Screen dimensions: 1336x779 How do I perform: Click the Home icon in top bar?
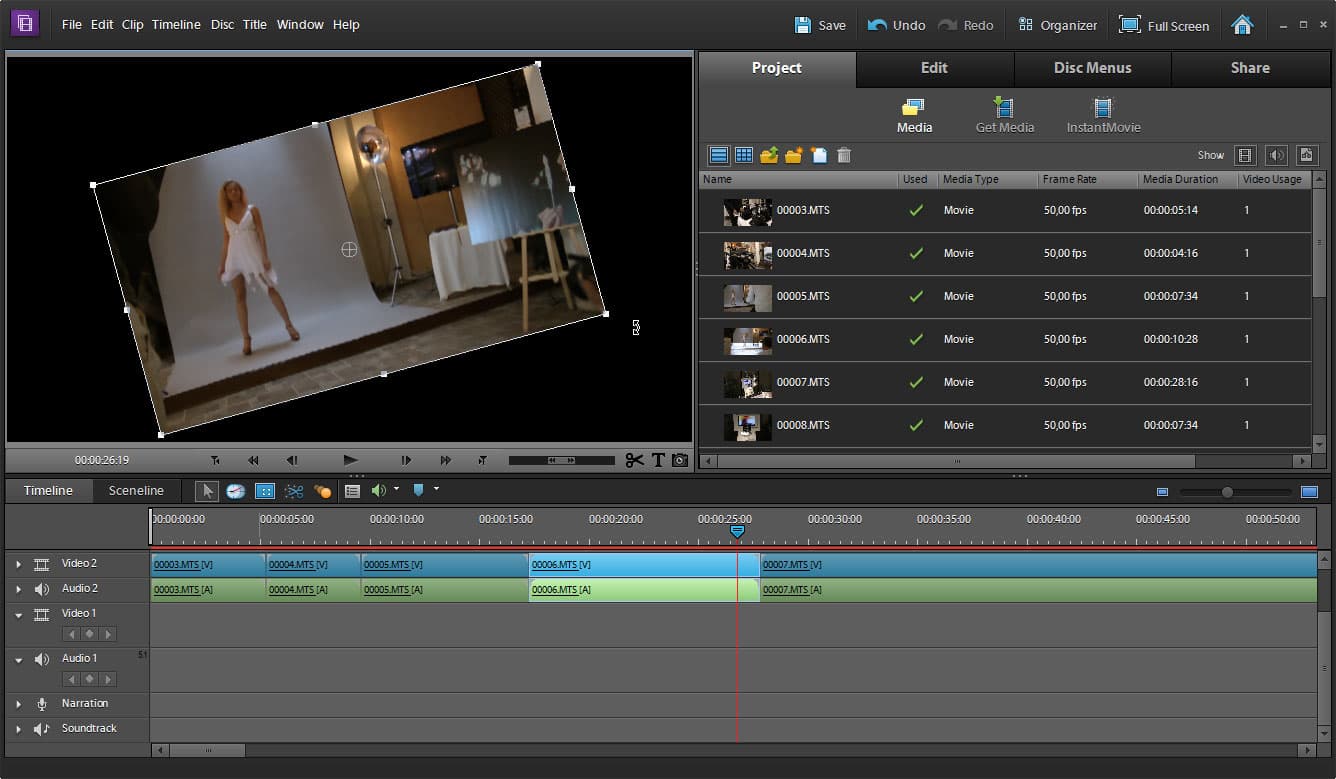click(x=1242, y=25)
